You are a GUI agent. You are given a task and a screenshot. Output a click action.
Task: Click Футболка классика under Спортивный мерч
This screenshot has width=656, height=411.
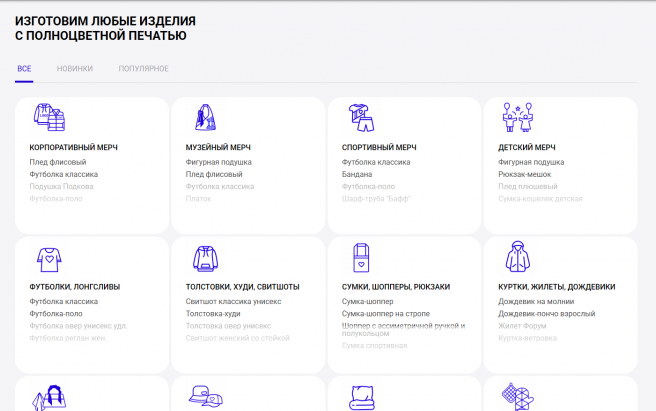(376, 162)
